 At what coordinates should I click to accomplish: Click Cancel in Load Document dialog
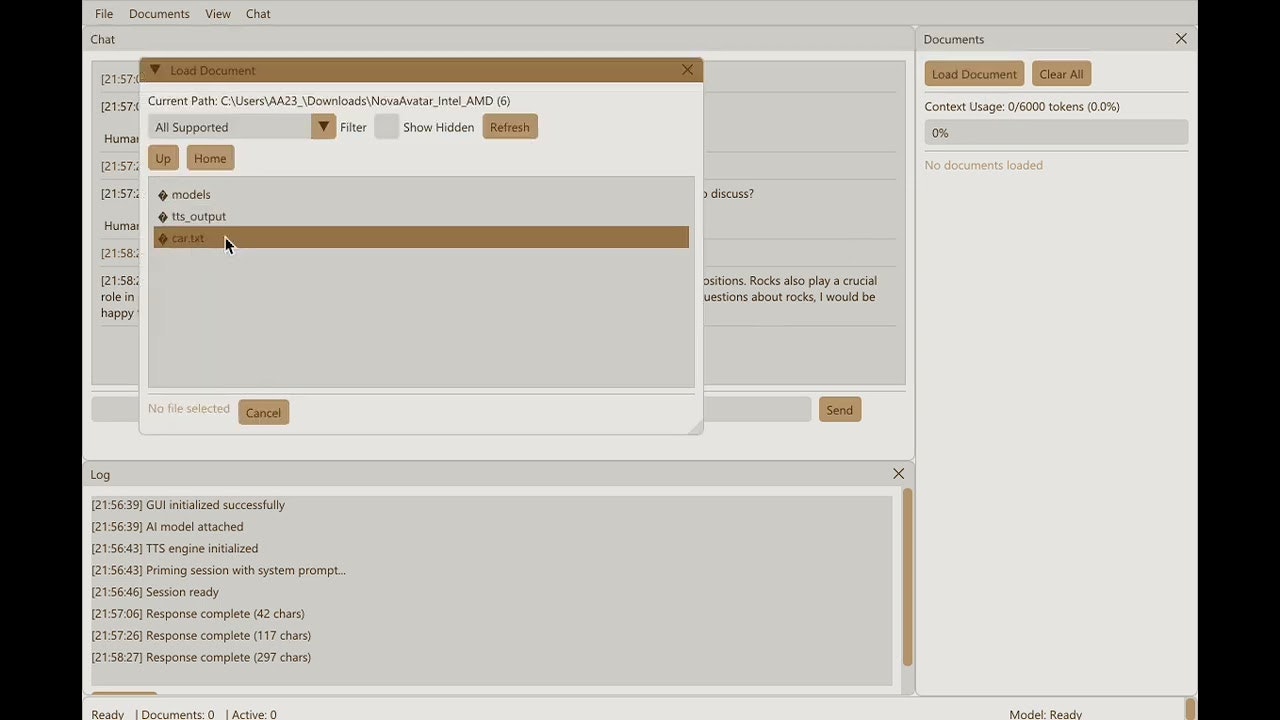click(x=264, y=412)
